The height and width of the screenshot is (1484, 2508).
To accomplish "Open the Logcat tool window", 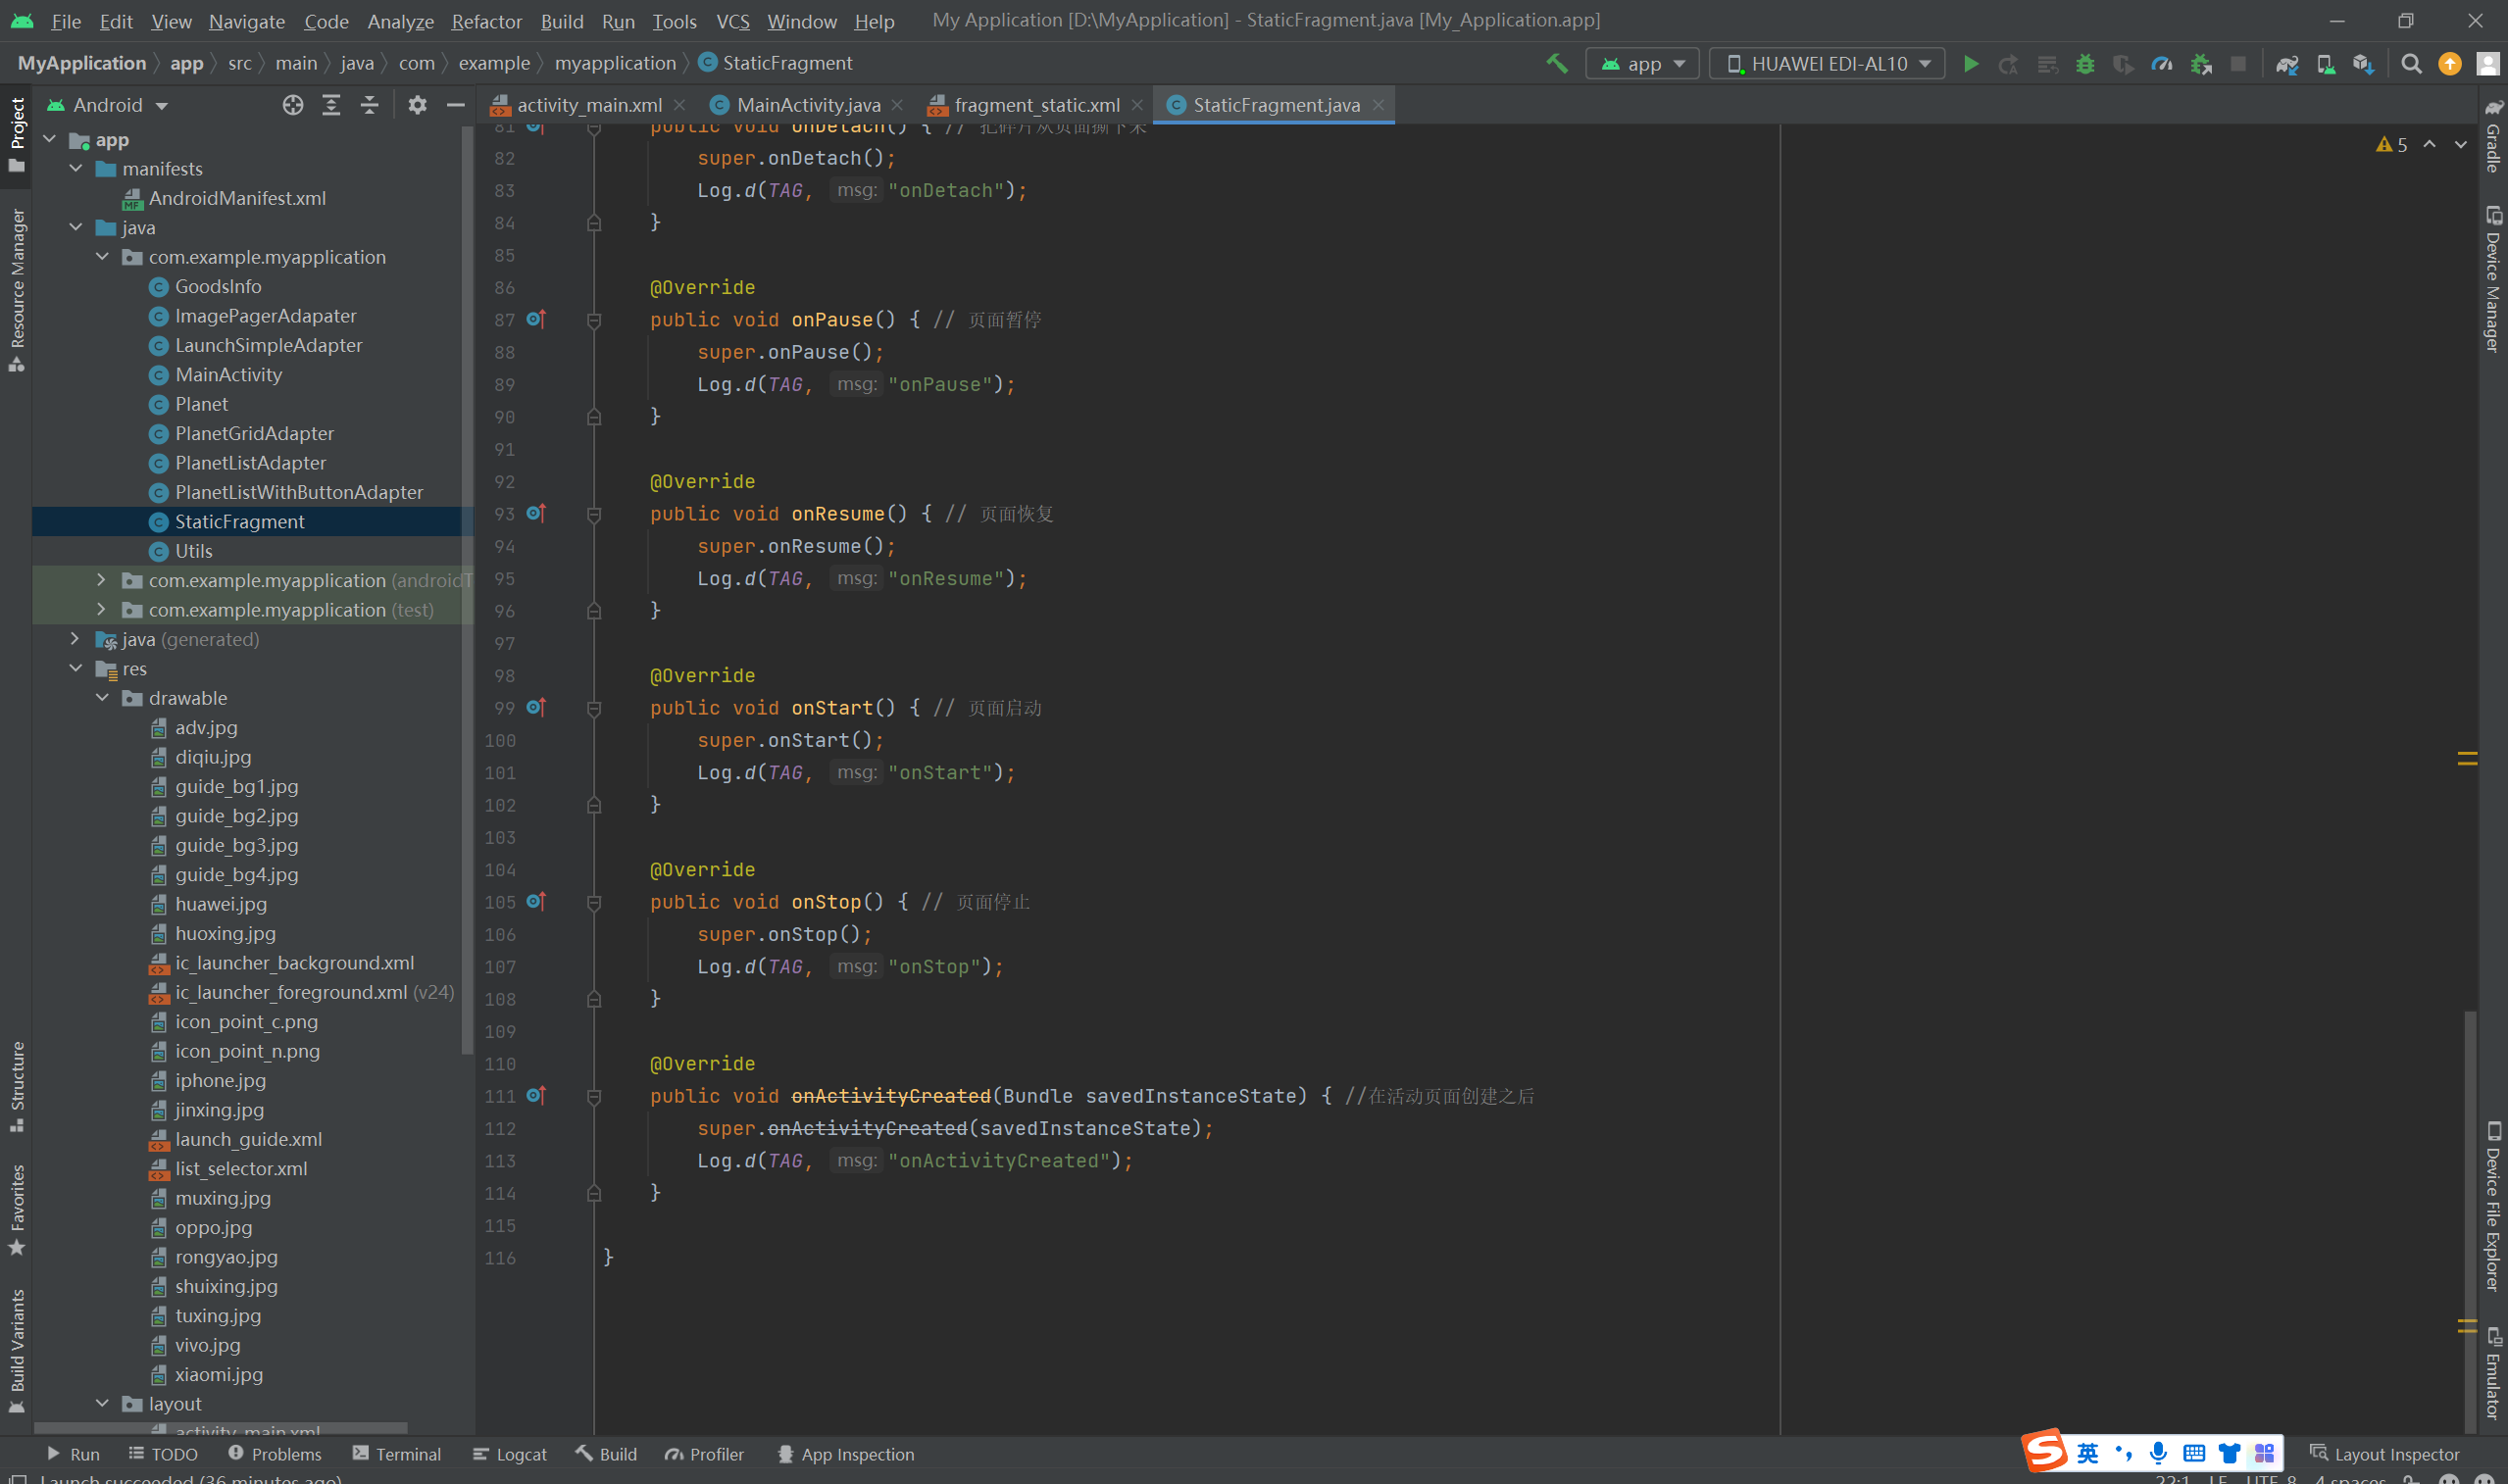I will pos(510,1454).
